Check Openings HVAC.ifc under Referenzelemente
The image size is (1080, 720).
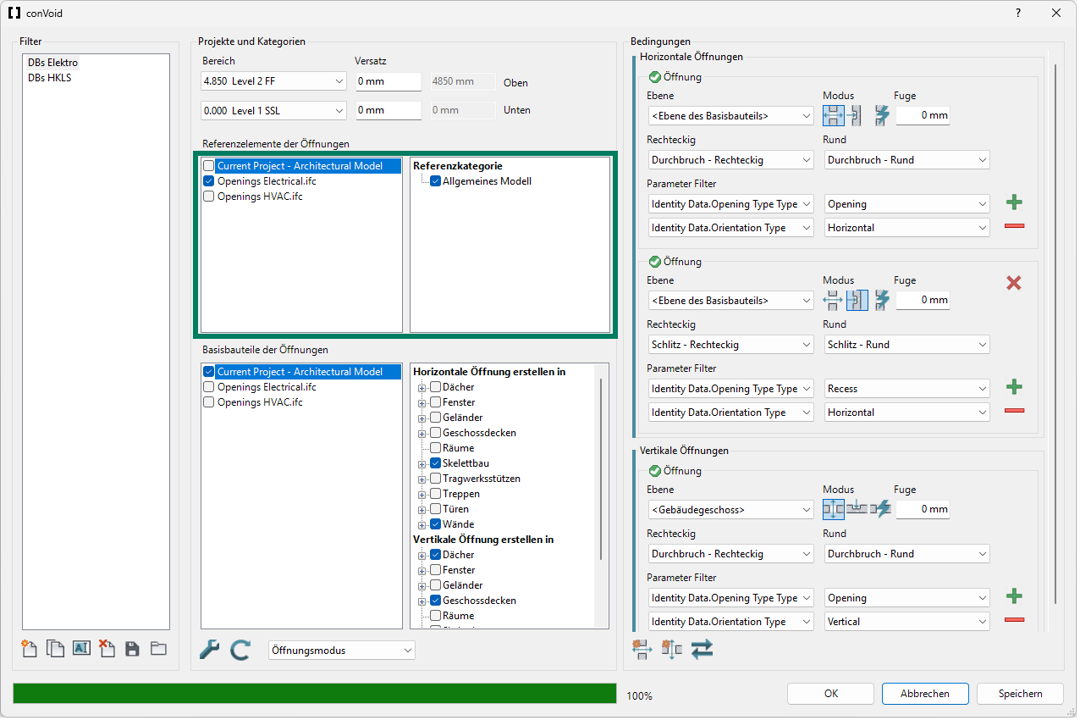click(209, 196)
